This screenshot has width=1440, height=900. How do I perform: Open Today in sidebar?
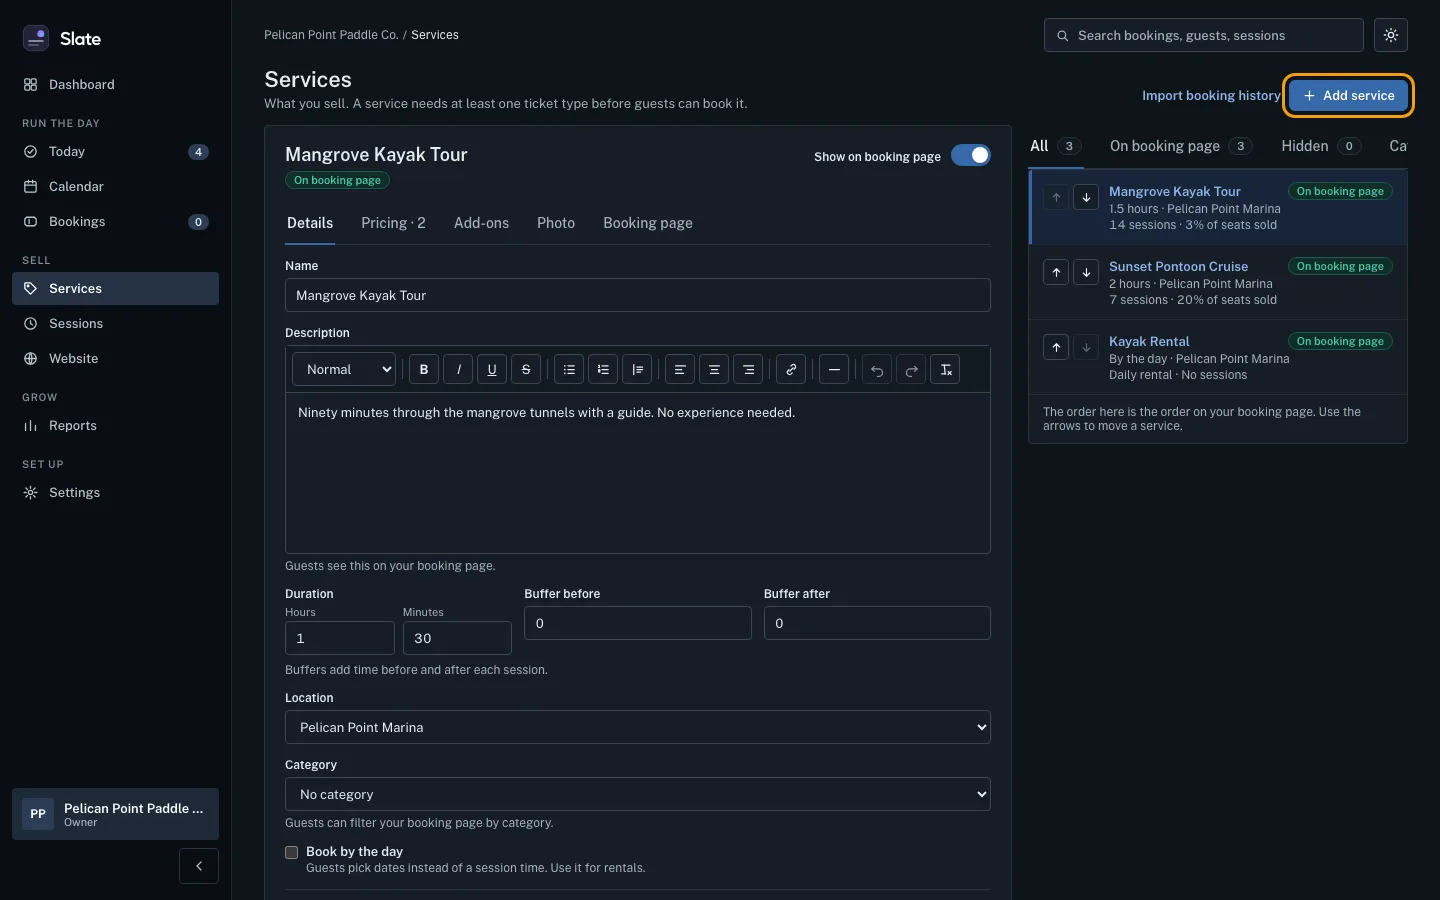coord(115,151)
